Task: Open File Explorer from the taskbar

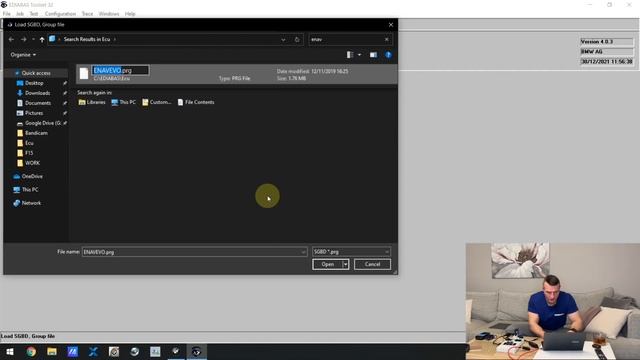Action: (52, 351)
